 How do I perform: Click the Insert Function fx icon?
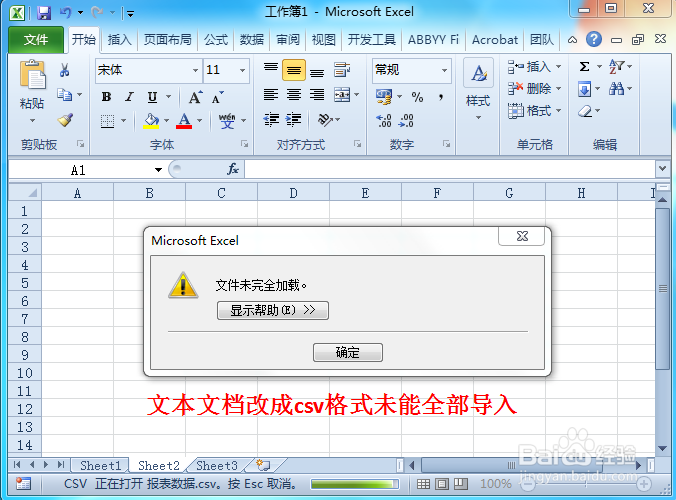point(233,169)
